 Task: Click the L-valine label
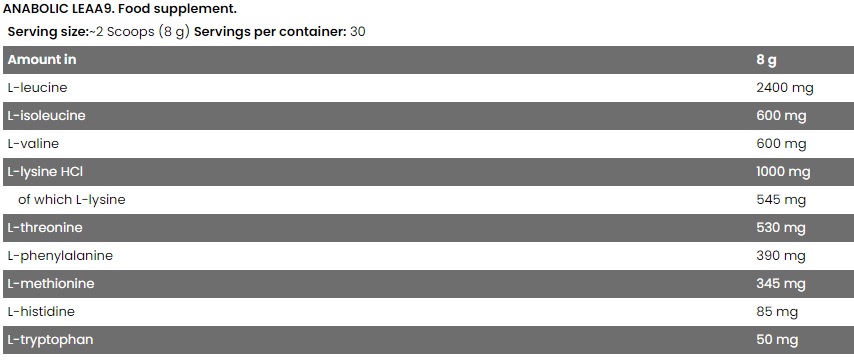33,144
